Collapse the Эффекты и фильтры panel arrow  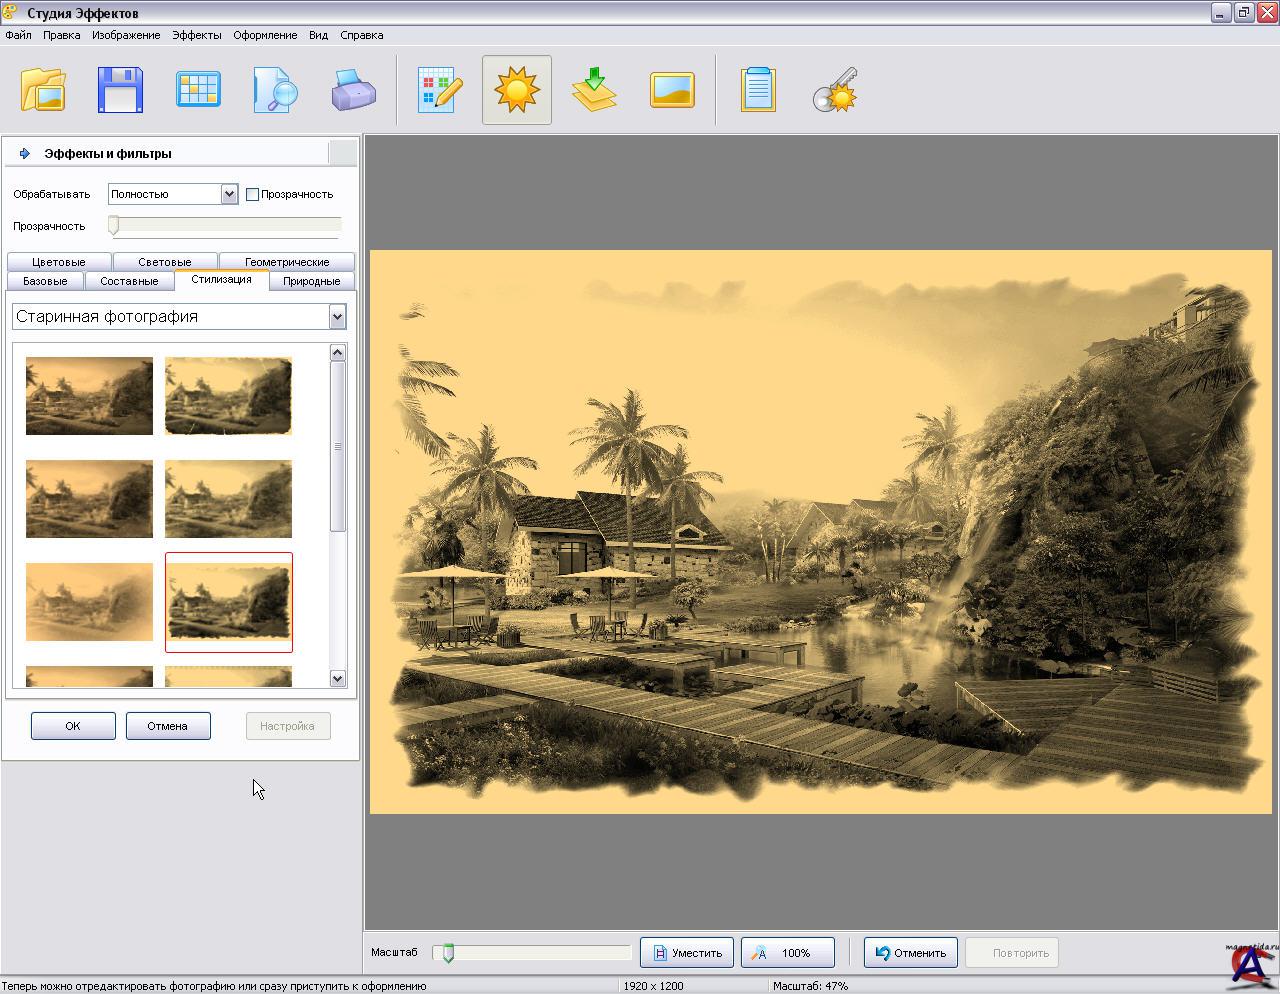pos(25,153)
